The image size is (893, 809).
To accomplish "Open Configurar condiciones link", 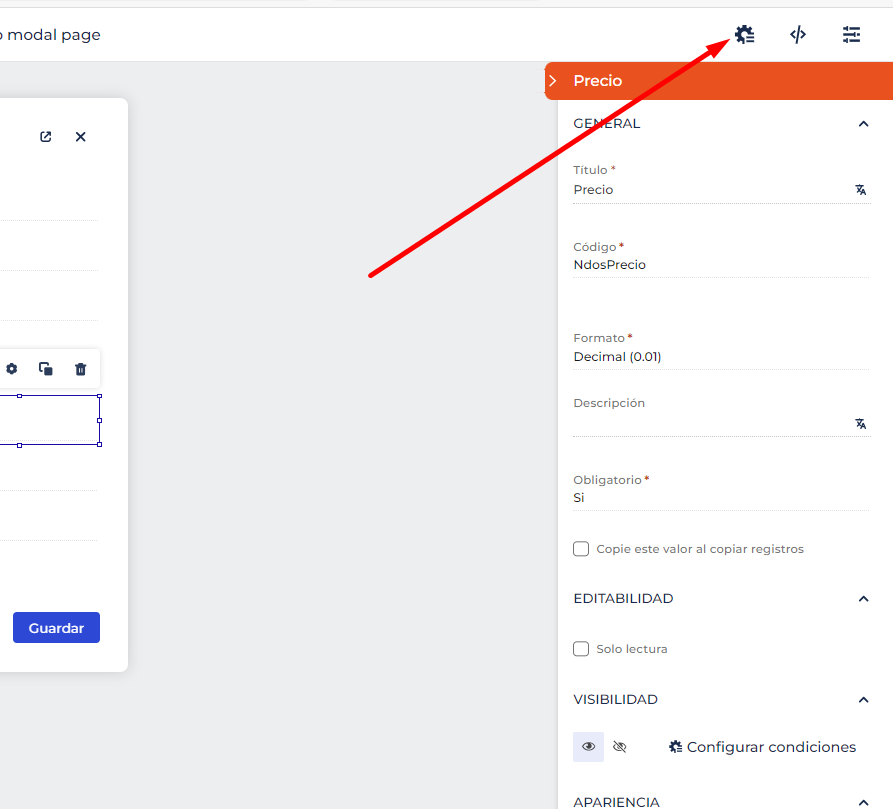I will 762,747.
